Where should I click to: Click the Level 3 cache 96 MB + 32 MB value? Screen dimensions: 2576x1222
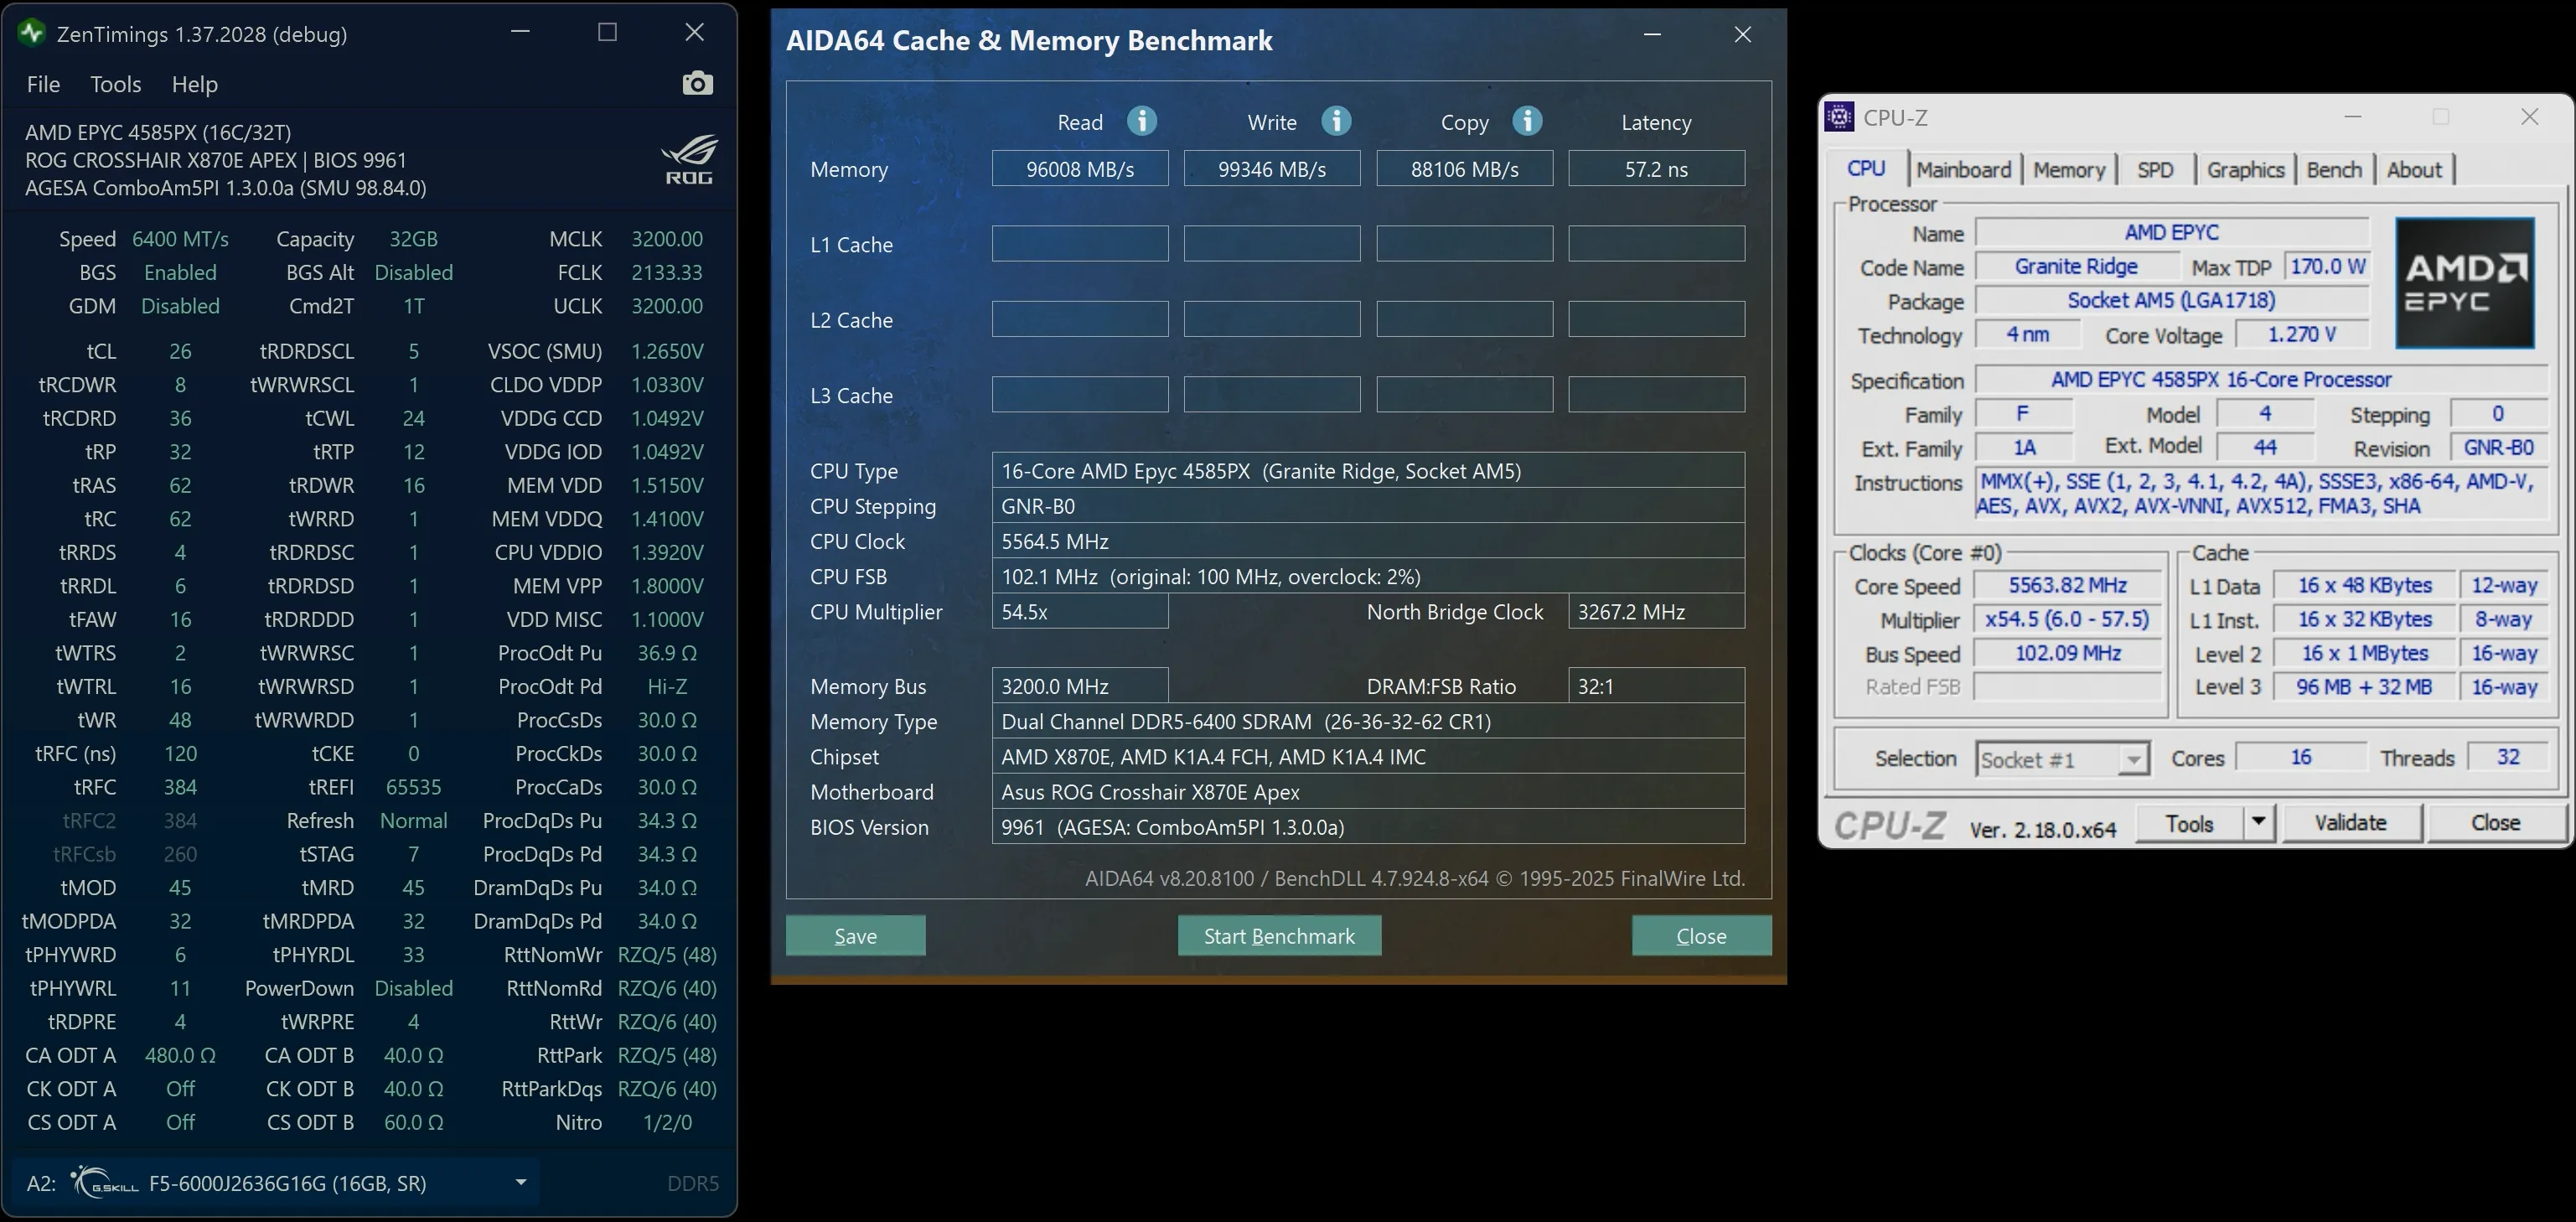pos(2364,687)
